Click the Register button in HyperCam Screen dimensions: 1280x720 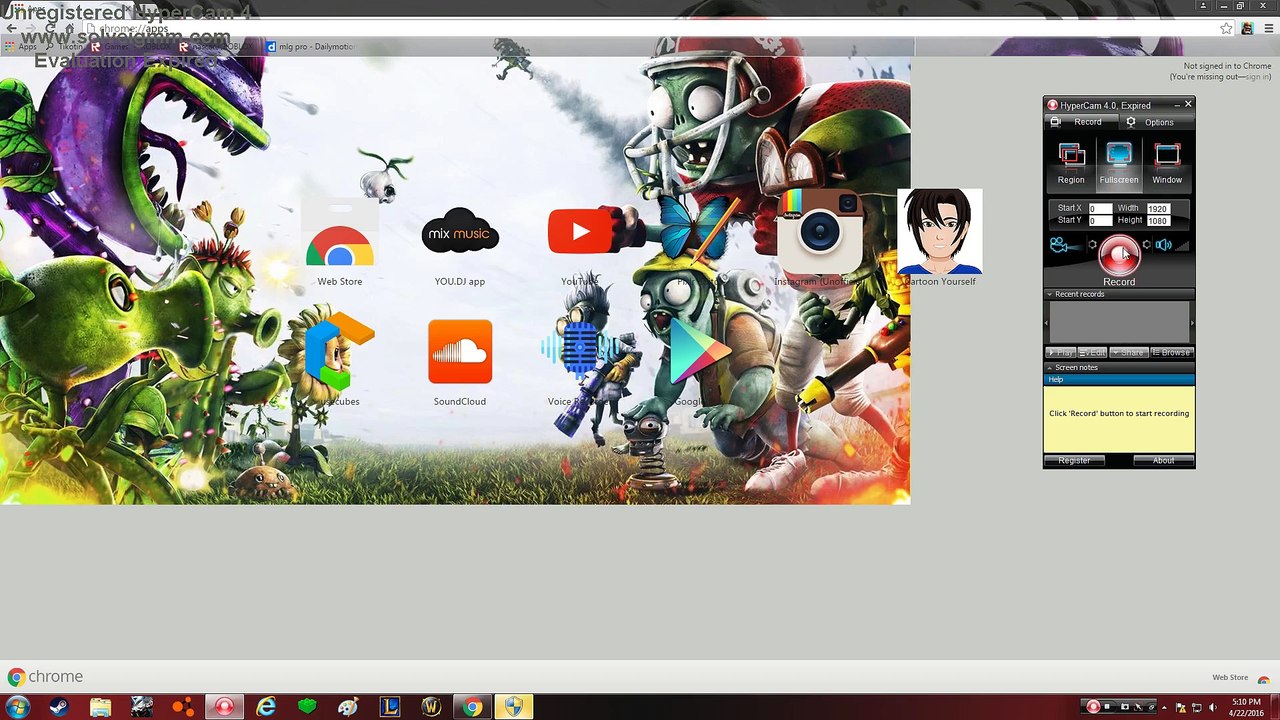pos(1075,461)
